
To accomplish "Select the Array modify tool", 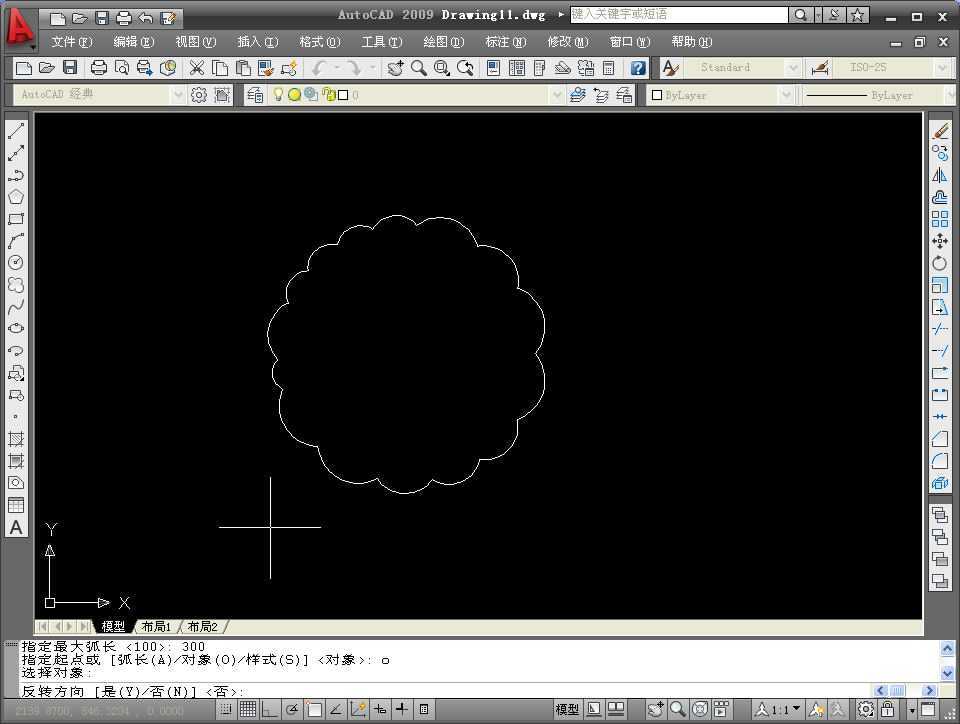I will (x=940, y=219).
